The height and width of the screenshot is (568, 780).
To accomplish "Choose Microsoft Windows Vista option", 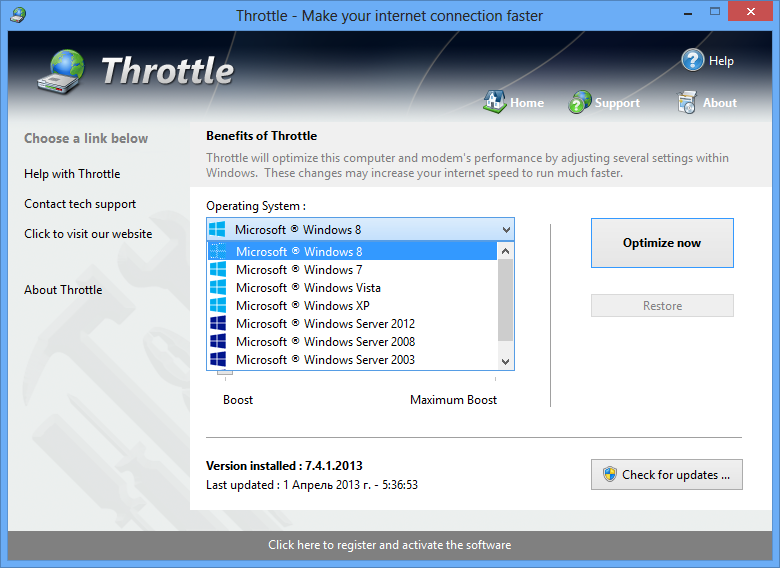I will (352, 287).
